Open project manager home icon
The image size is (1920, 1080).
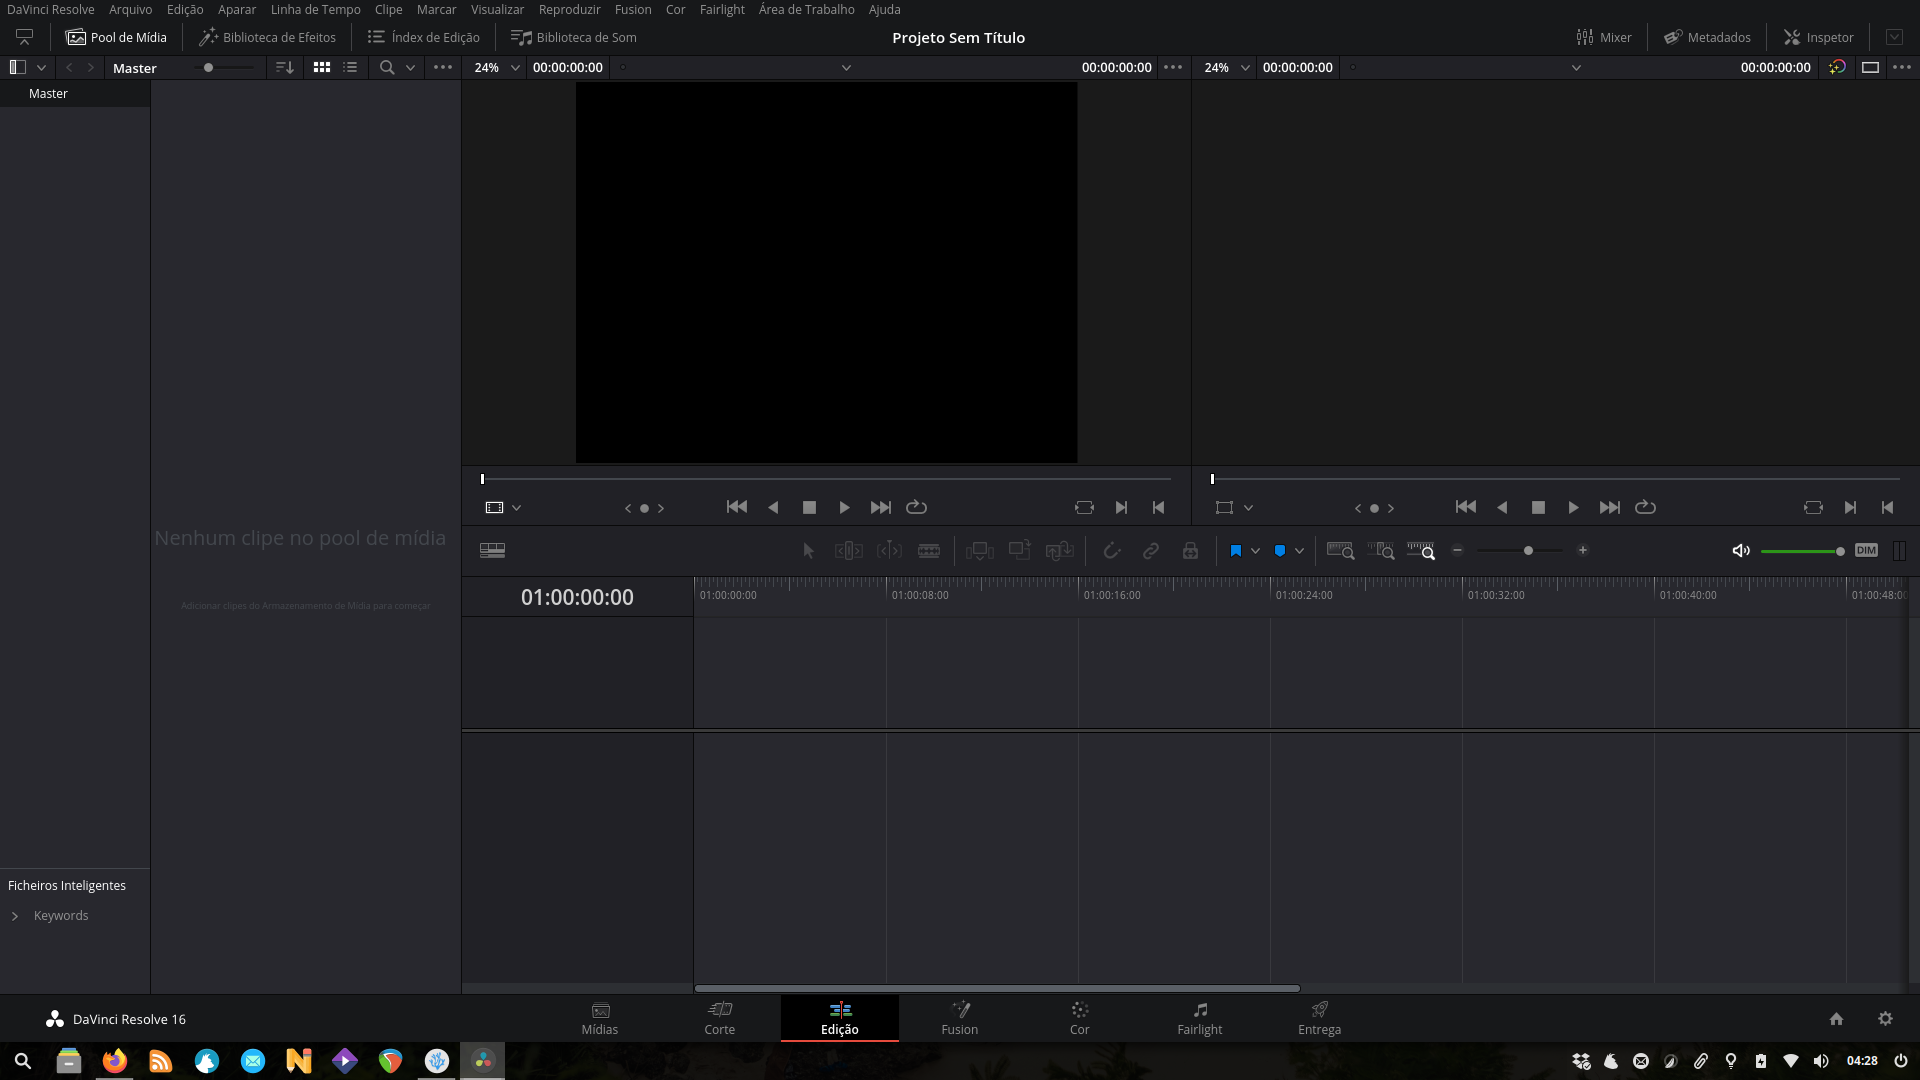(x=1836, y=1019)
